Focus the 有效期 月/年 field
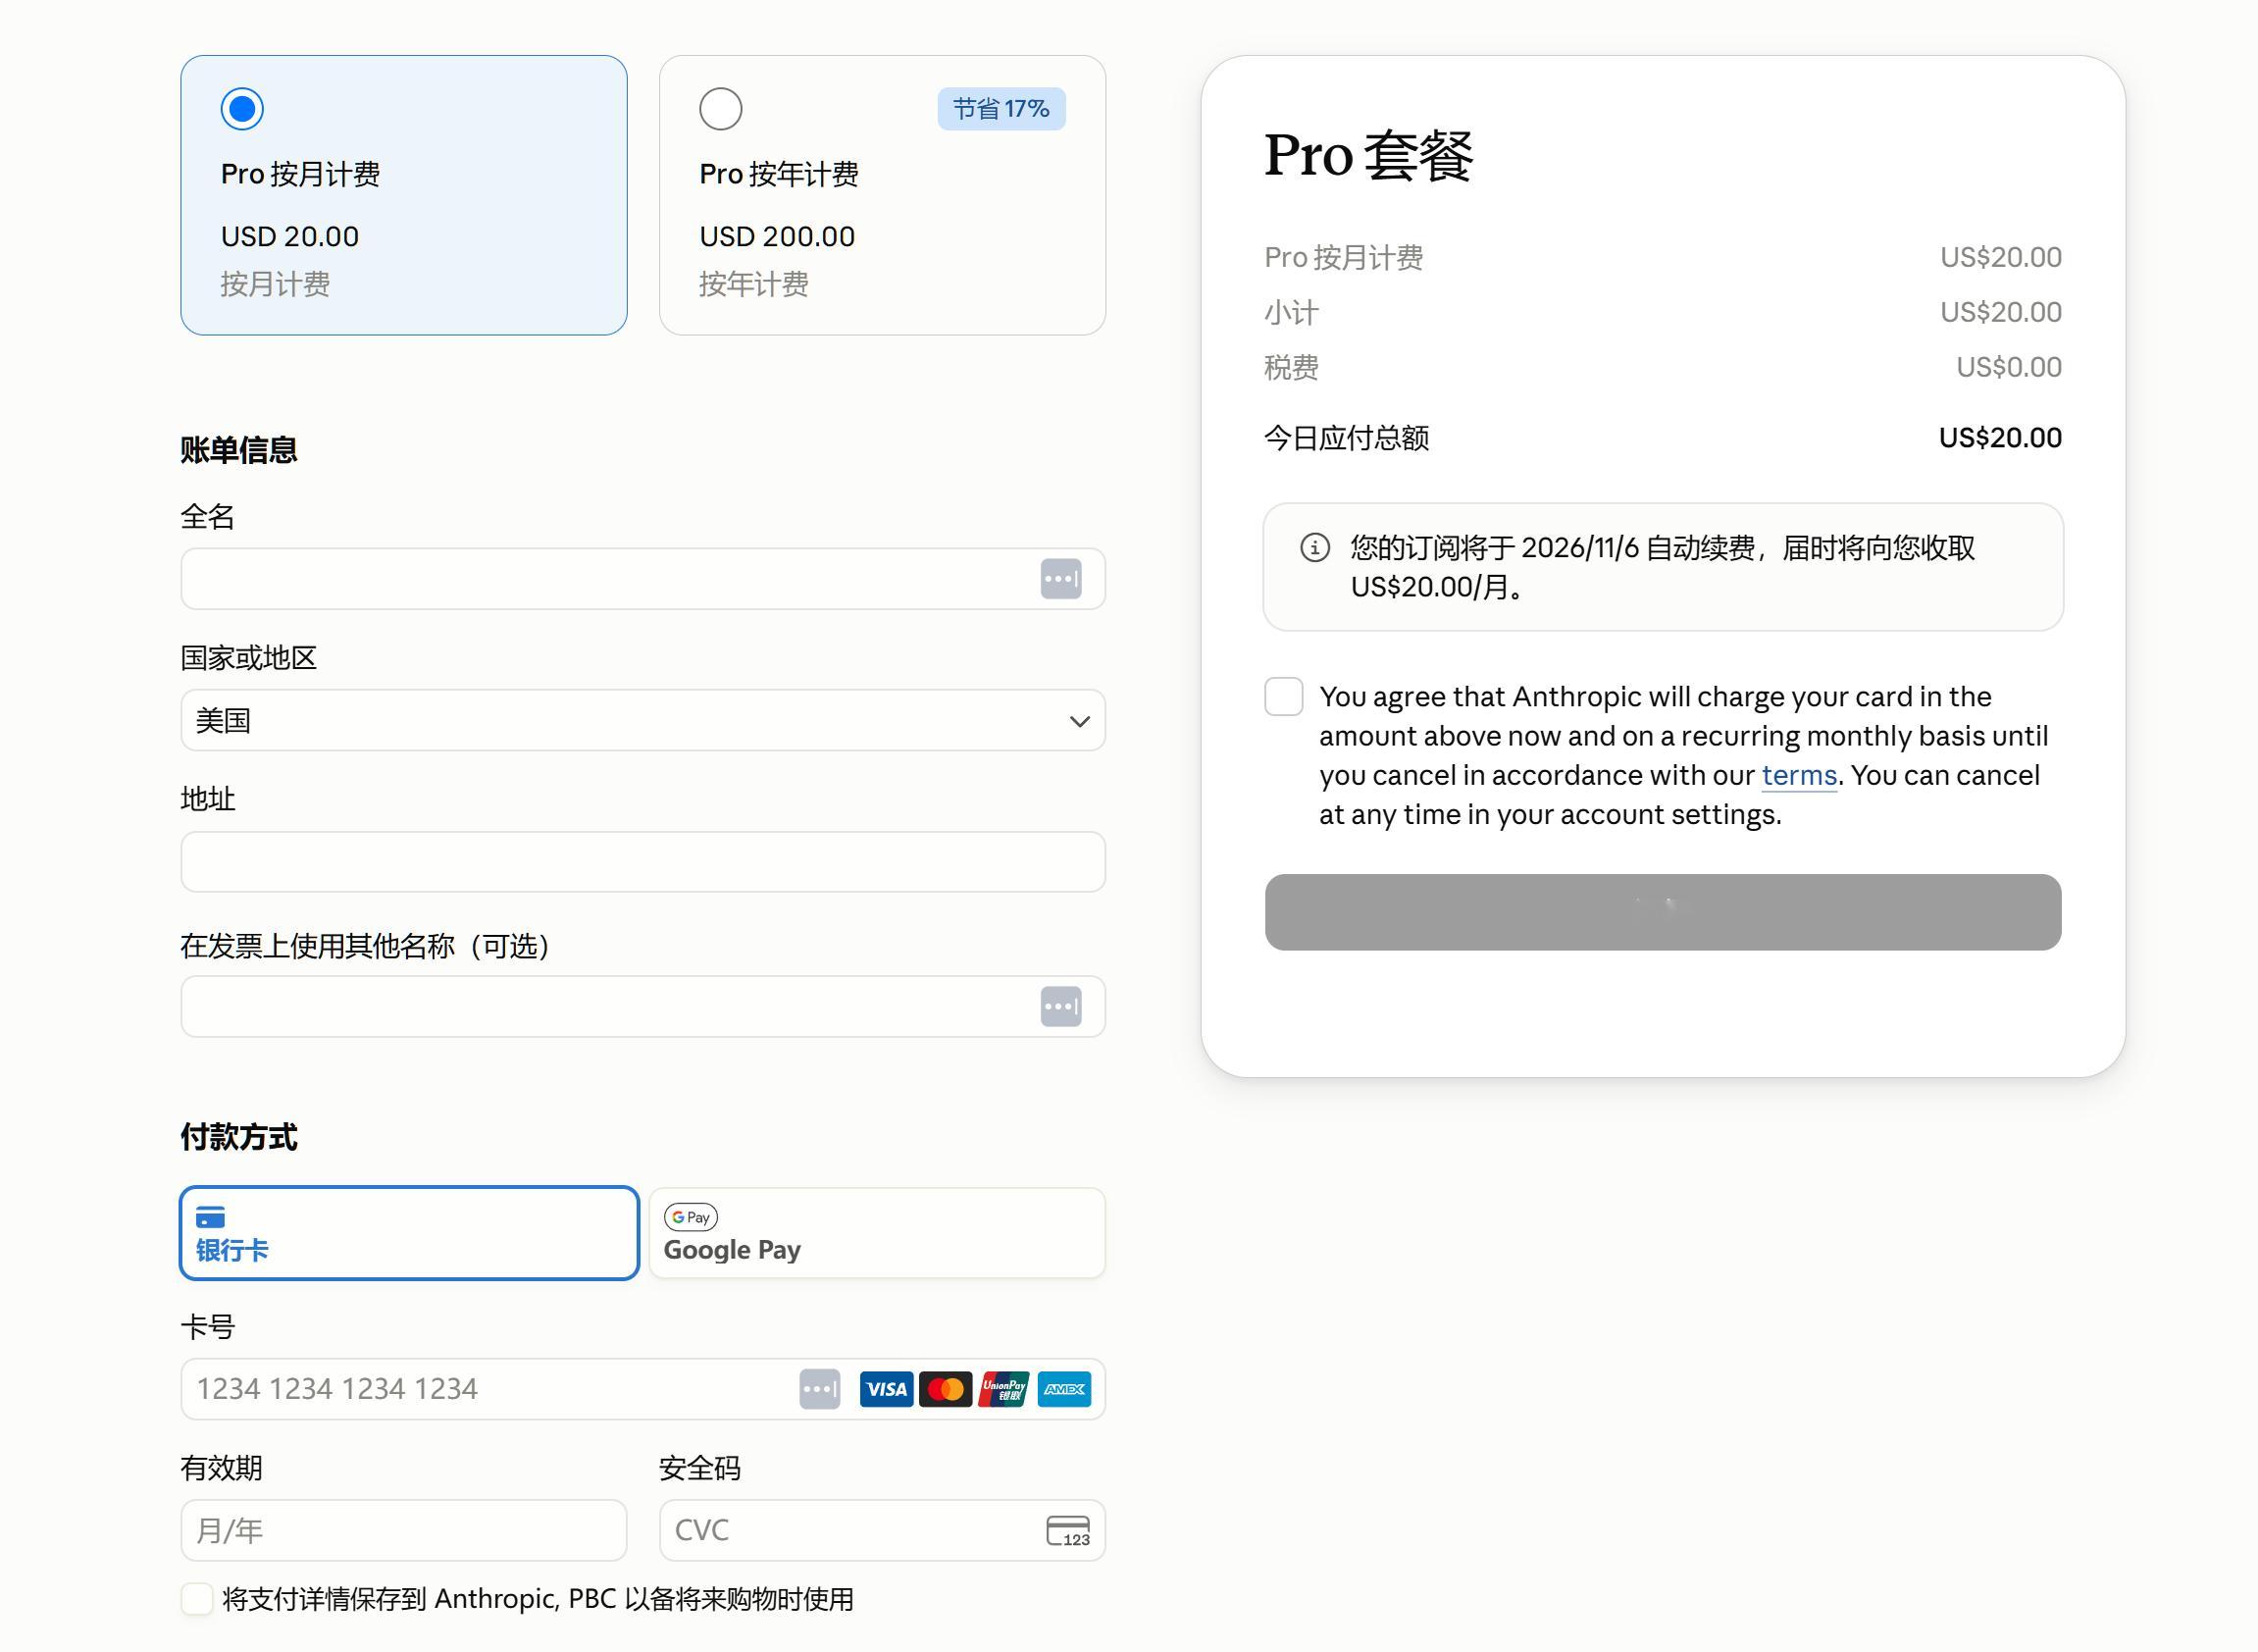Image resolution: width=2258 pixels, height=1652 pixels. (x=404, y=1531)
